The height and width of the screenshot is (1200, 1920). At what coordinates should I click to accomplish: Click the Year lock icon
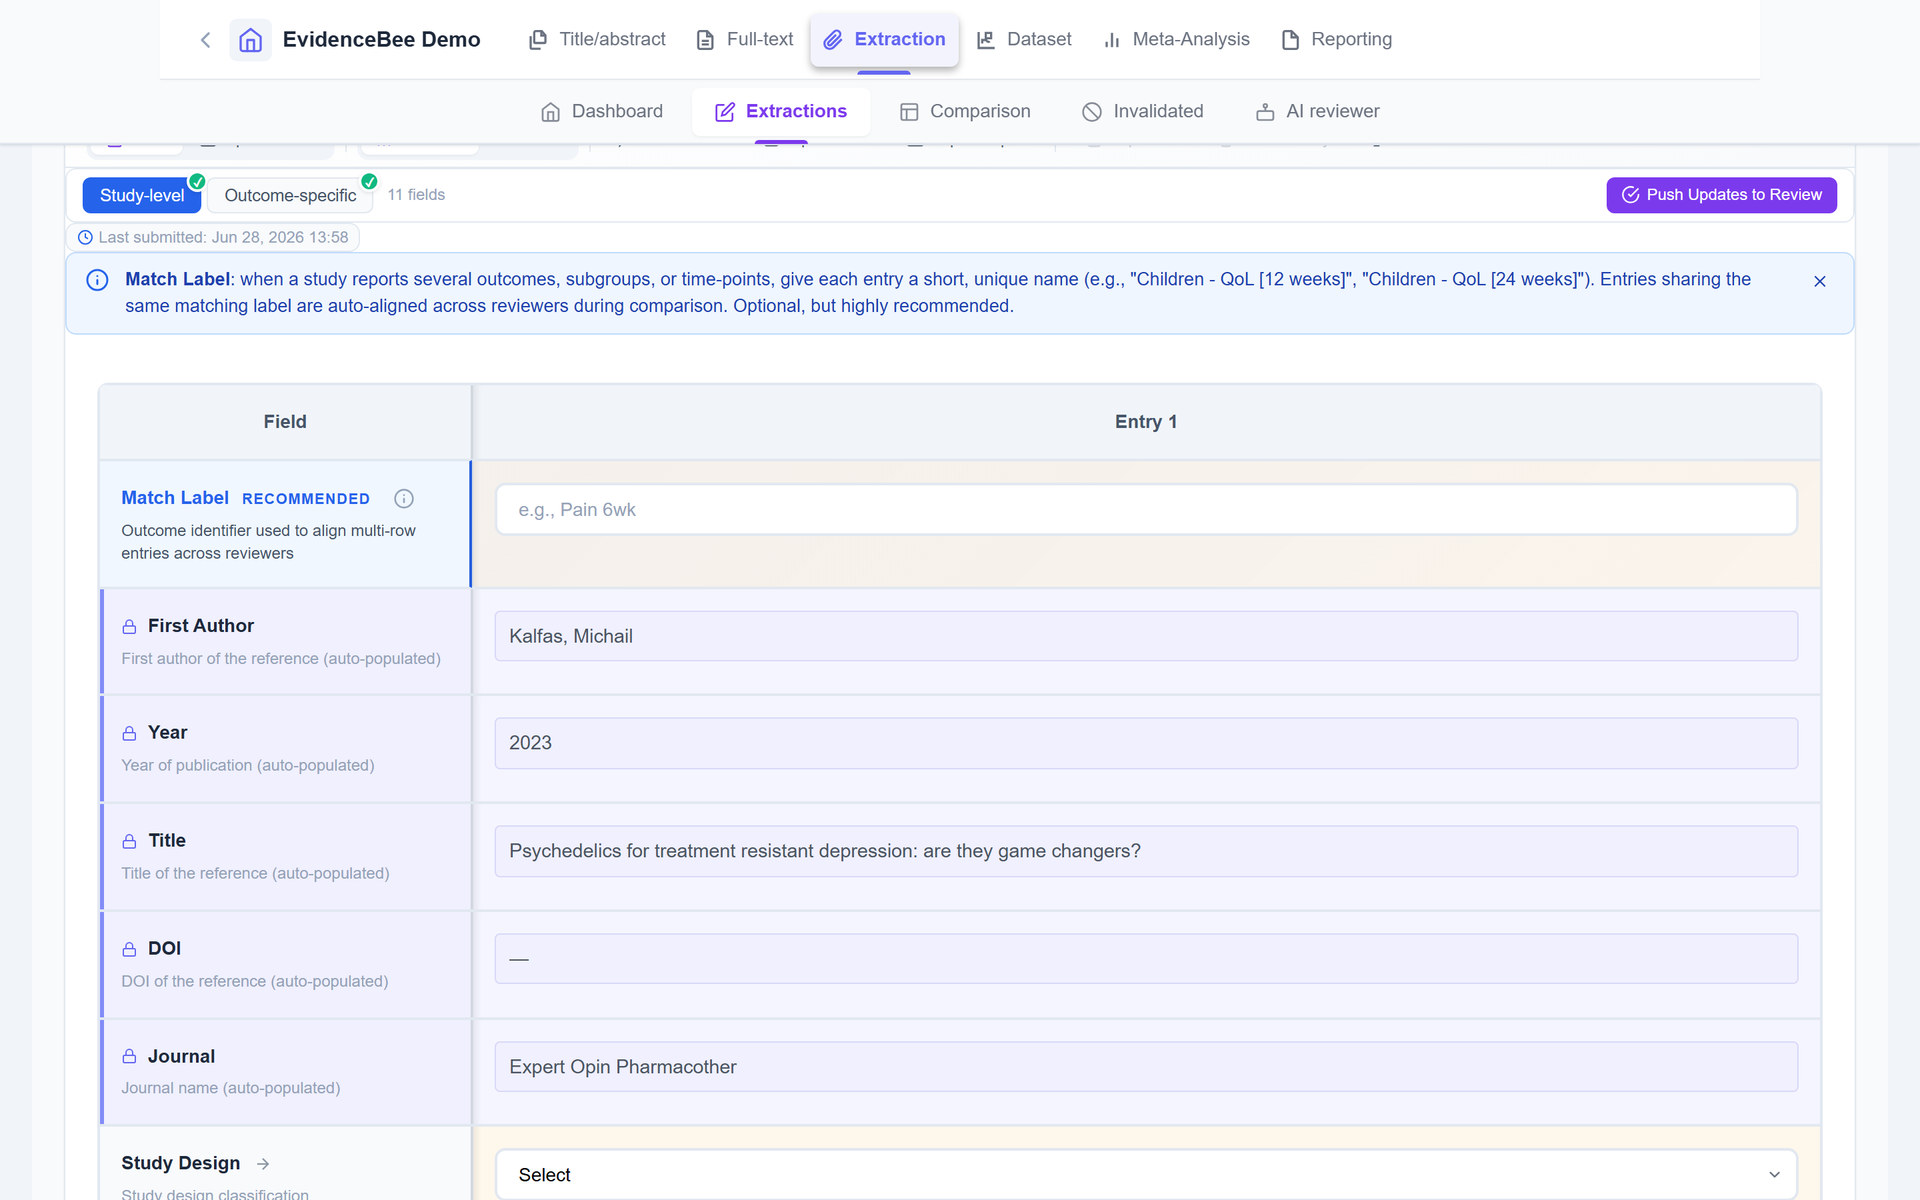[x=129, y=733]
